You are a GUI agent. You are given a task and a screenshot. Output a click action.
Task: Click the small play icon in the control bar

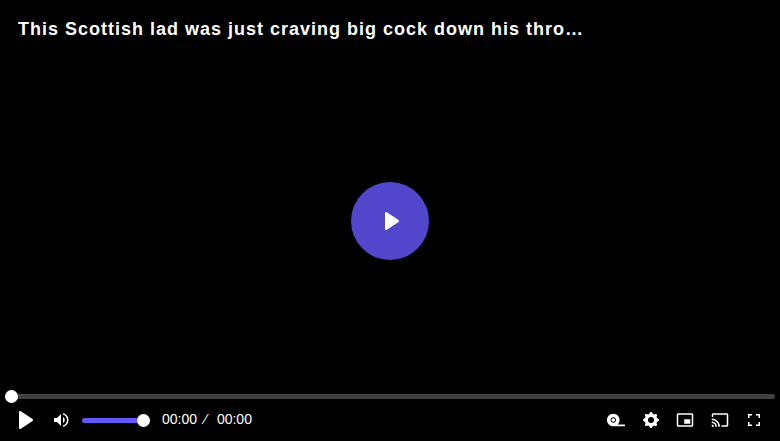coord(25,420)
